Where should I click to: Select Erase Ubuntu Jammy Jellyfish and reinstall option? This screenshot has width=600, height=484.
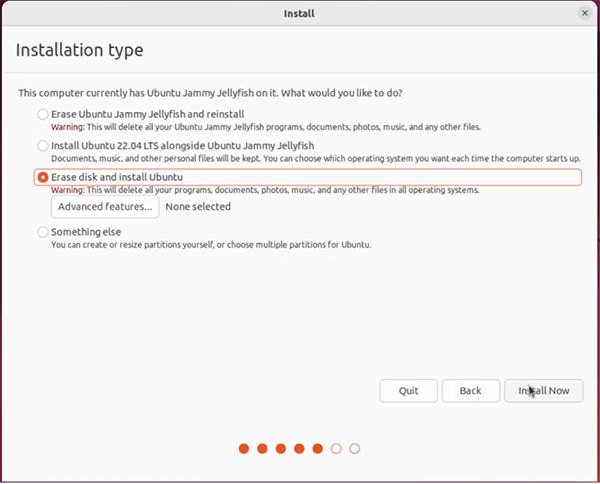tap(42, 114)
